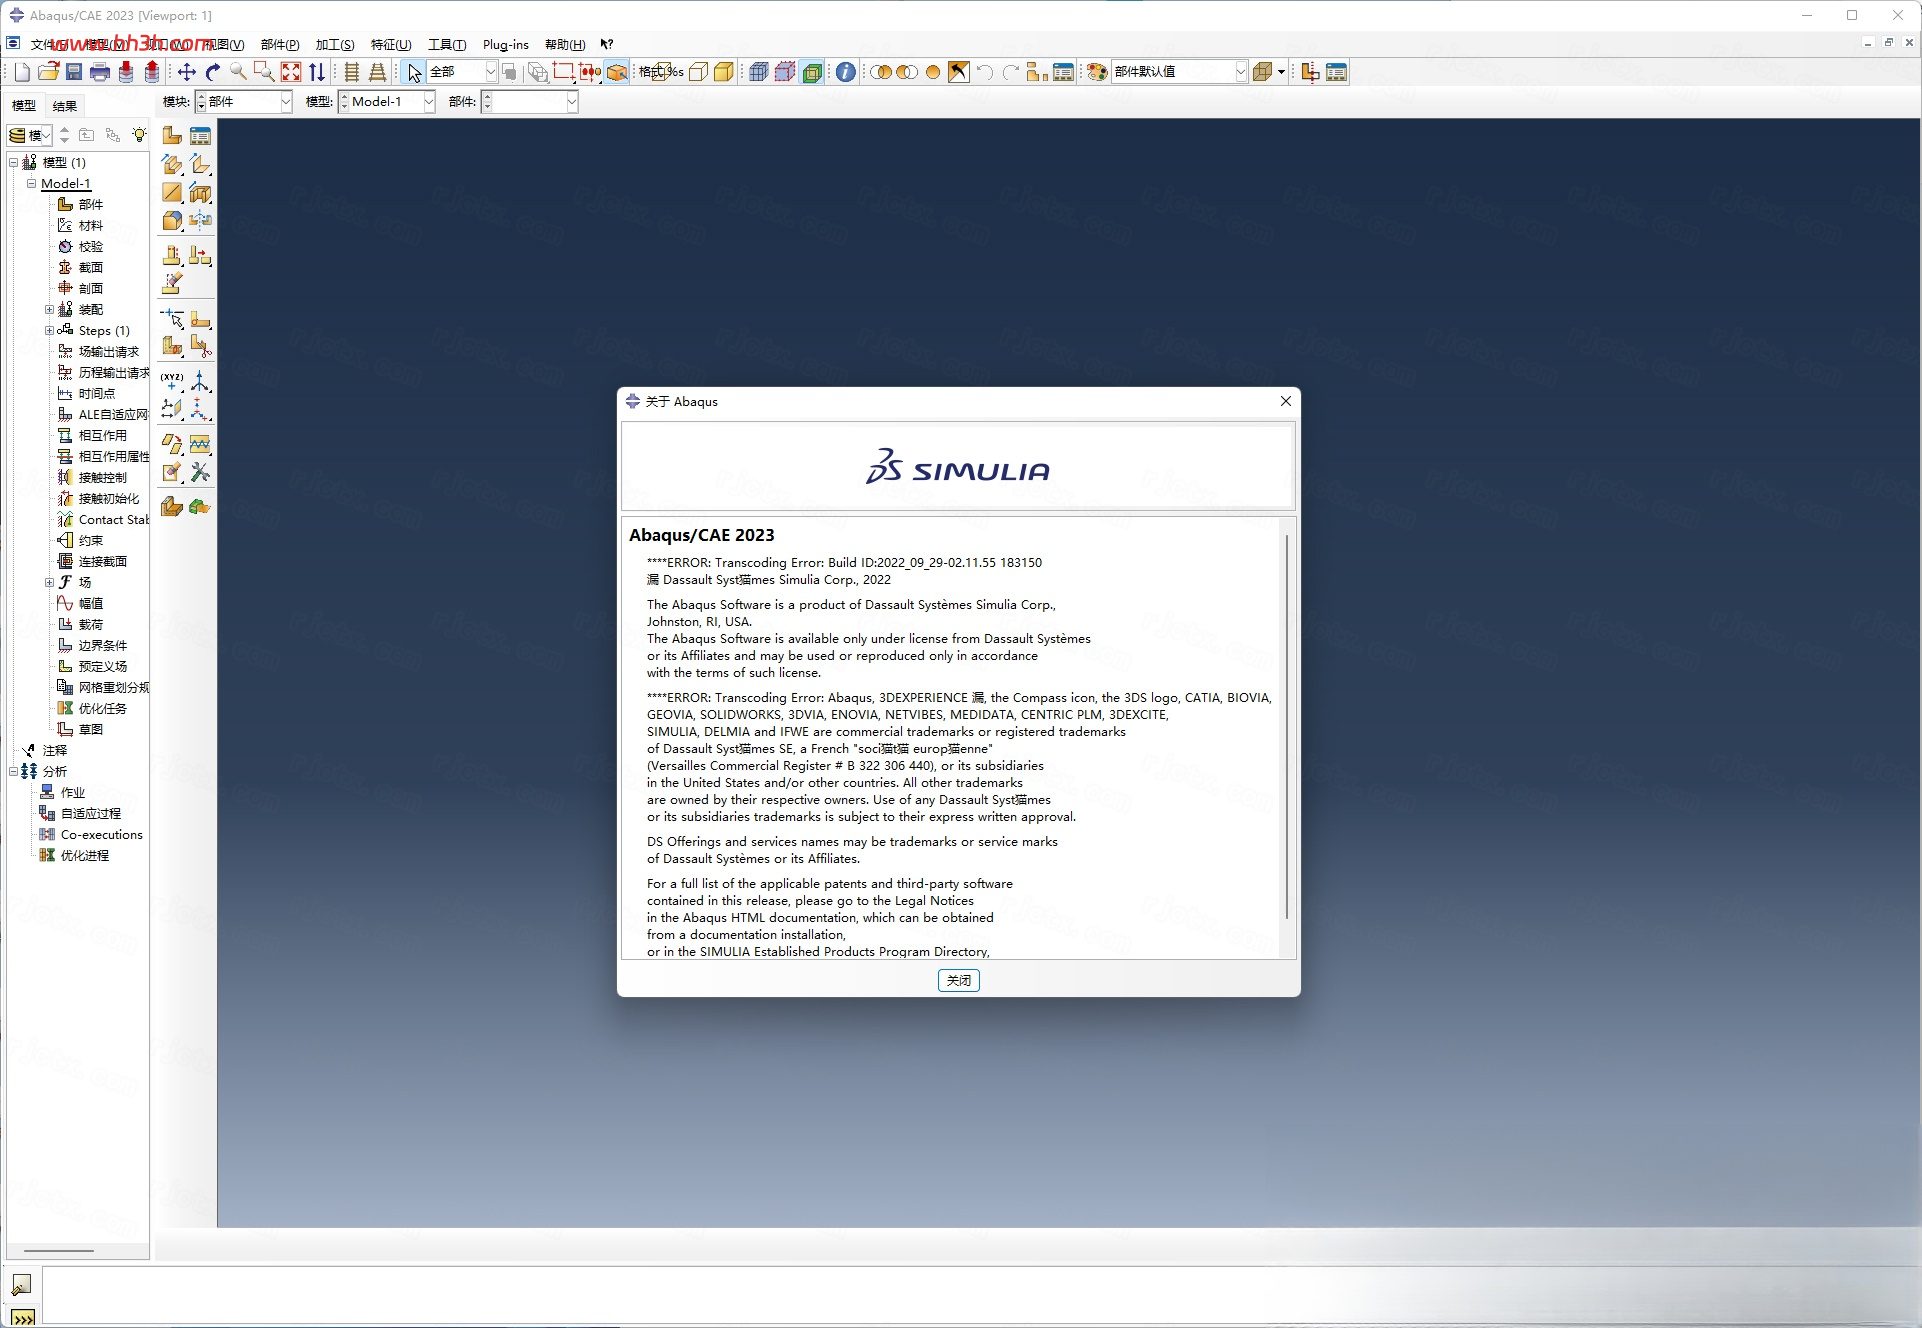Screen dimensions: 1922x1328
Task: Click the 关闭 button in About dialog
Action: coord(958,980)
